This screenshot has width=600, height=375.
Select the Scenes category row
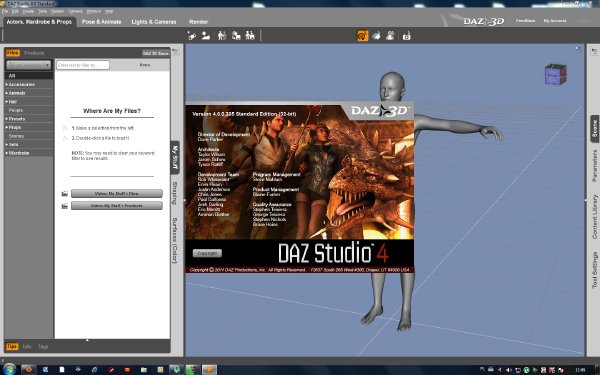tap(29, 136)
